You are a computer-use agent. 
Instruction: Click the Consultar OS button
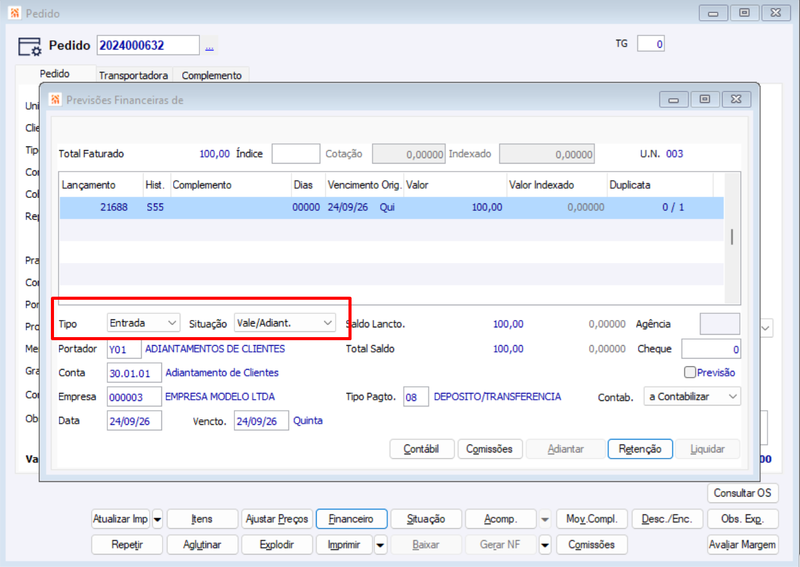(742, 493)
